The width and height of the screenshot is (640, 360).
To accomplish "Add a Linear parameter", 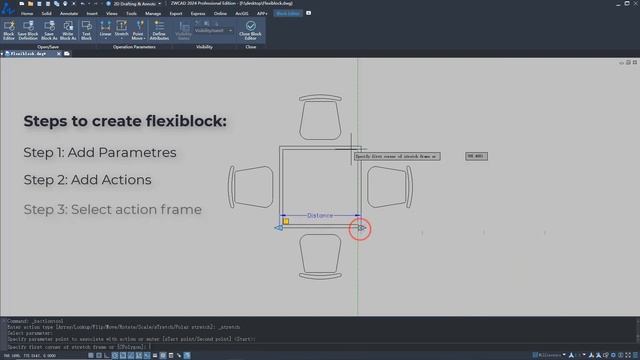I will (105, 29).
